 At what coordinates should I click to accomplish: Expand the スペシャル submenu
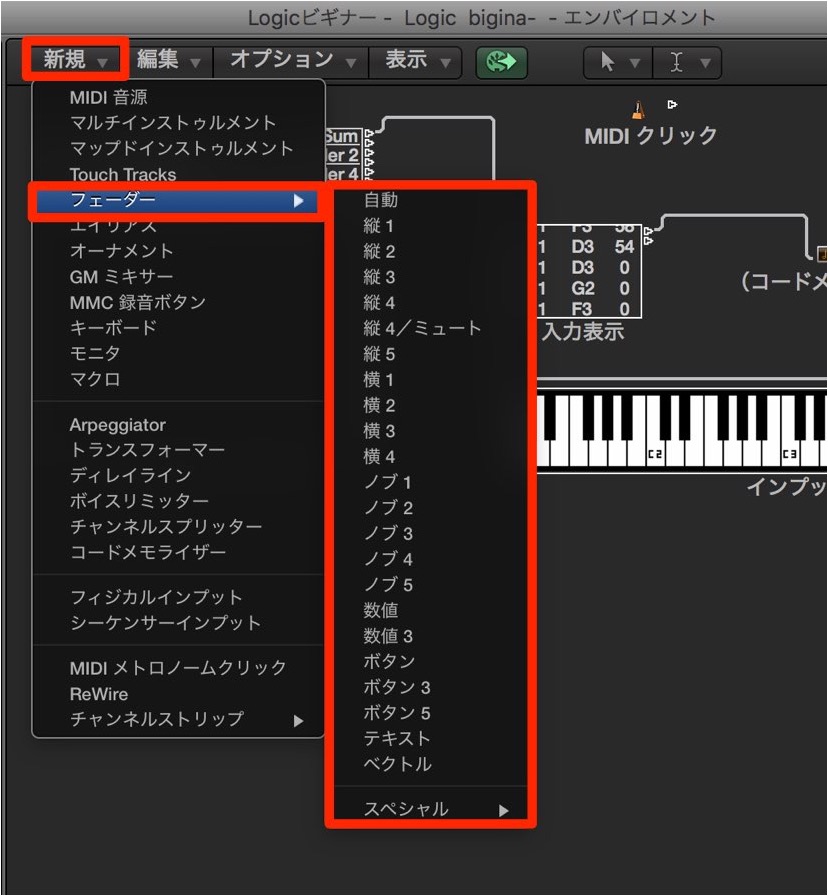pos(430,809)
